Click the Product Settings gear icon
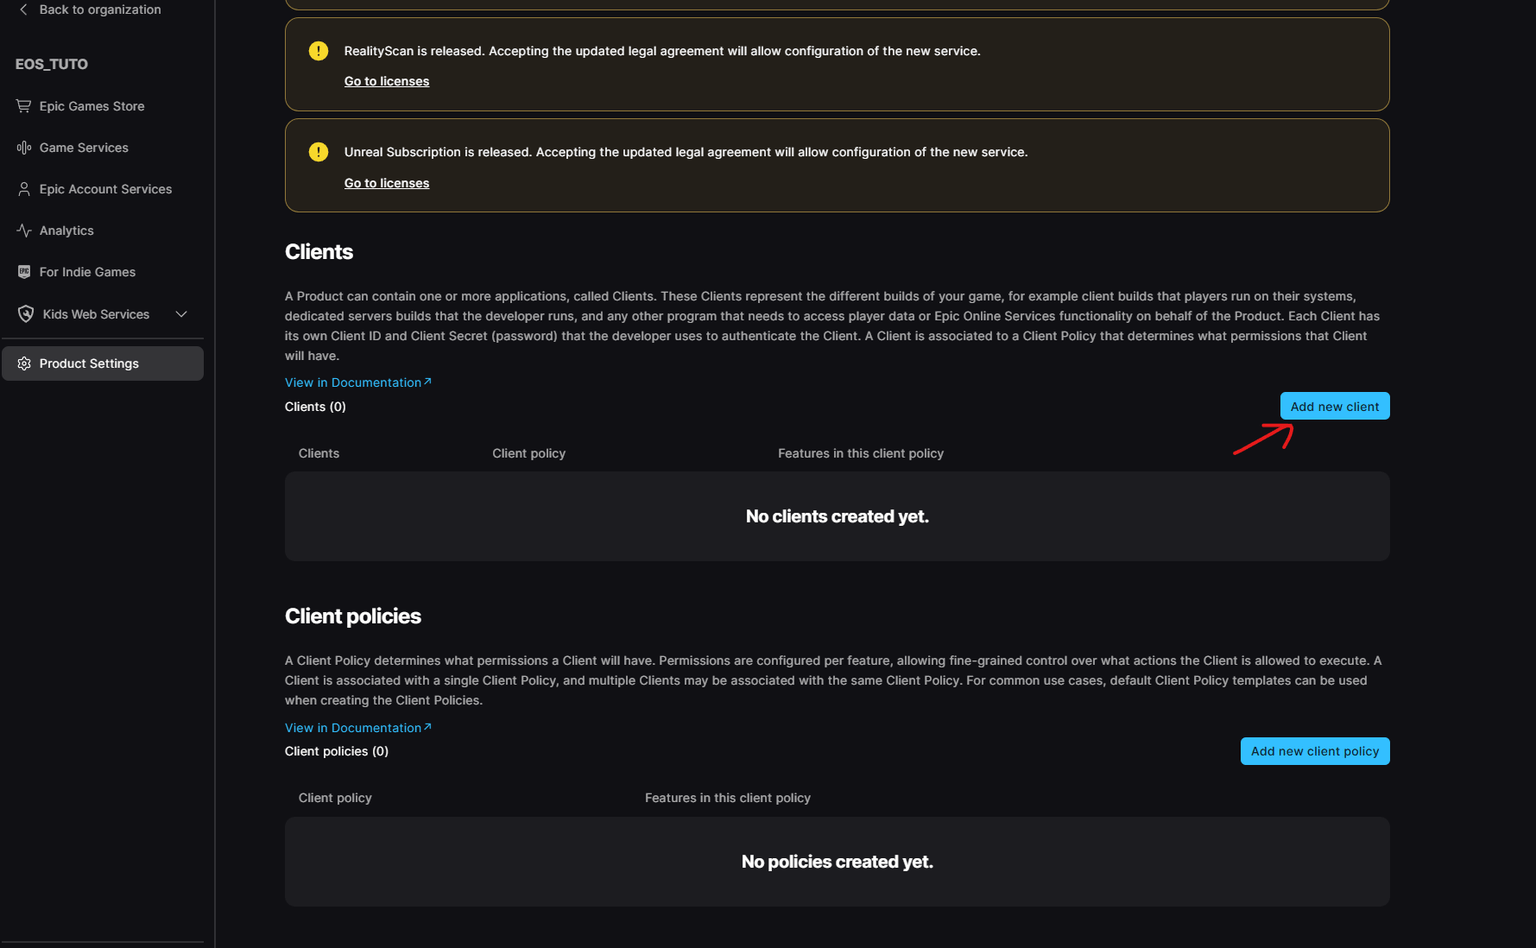 coord(24,364)
